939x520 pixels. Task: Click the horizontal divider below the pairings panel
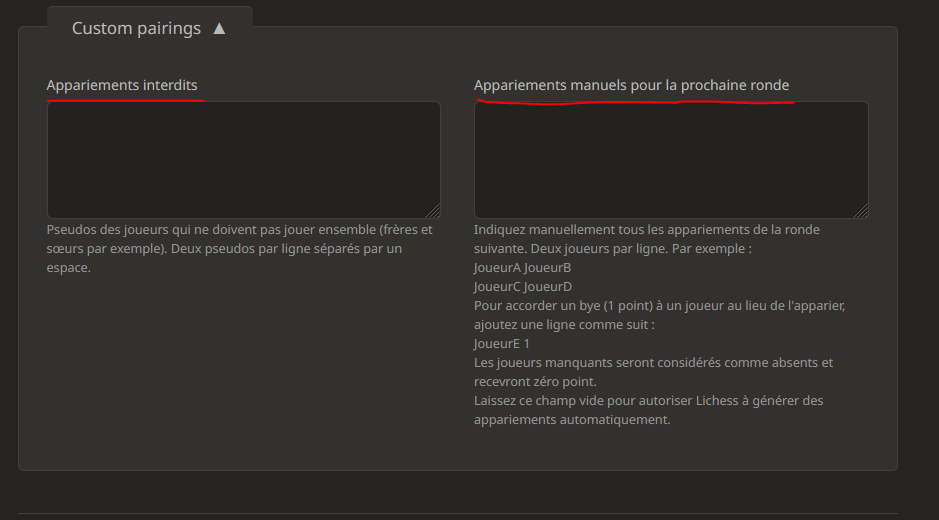click(x=458, y=514)
